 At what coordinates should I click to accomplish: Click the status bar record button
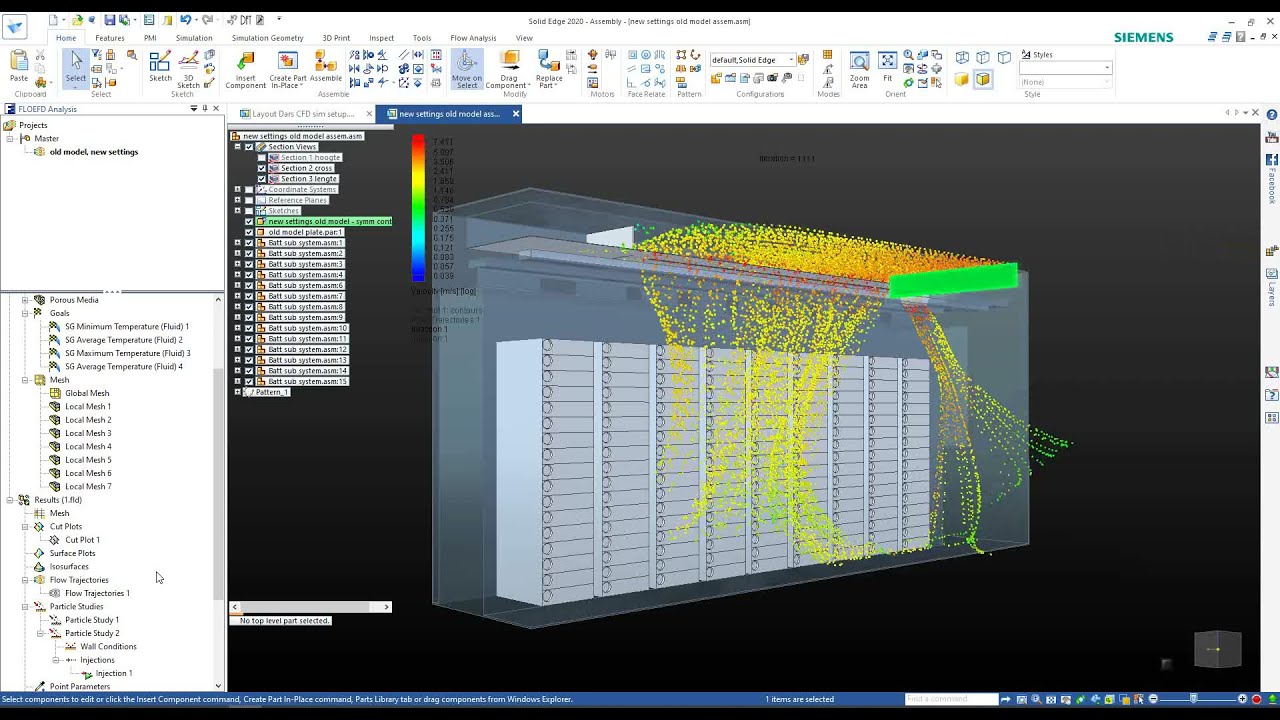[1257, 699]
